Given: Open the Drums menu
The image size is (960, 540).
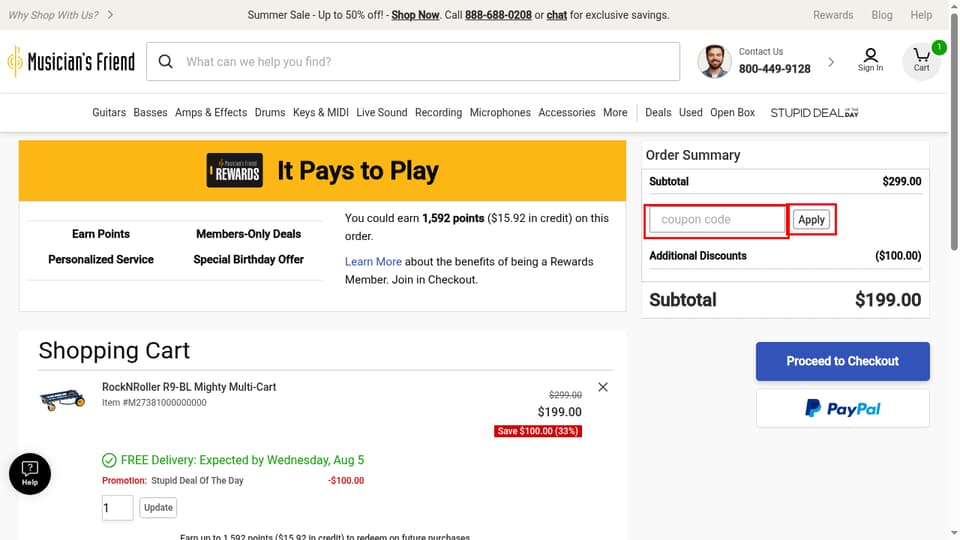Looking at the screenshot, I should pos(270,113).
